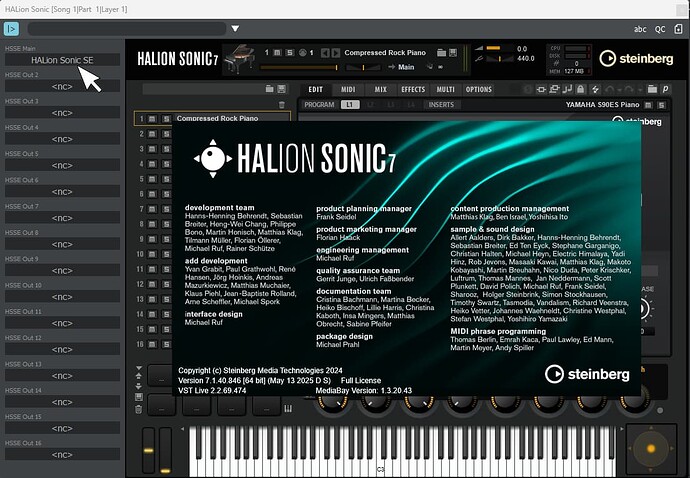Open the HSSE Out 3 routing field
The width and height of the screenshot is (690, 478).
pos(62,113)
